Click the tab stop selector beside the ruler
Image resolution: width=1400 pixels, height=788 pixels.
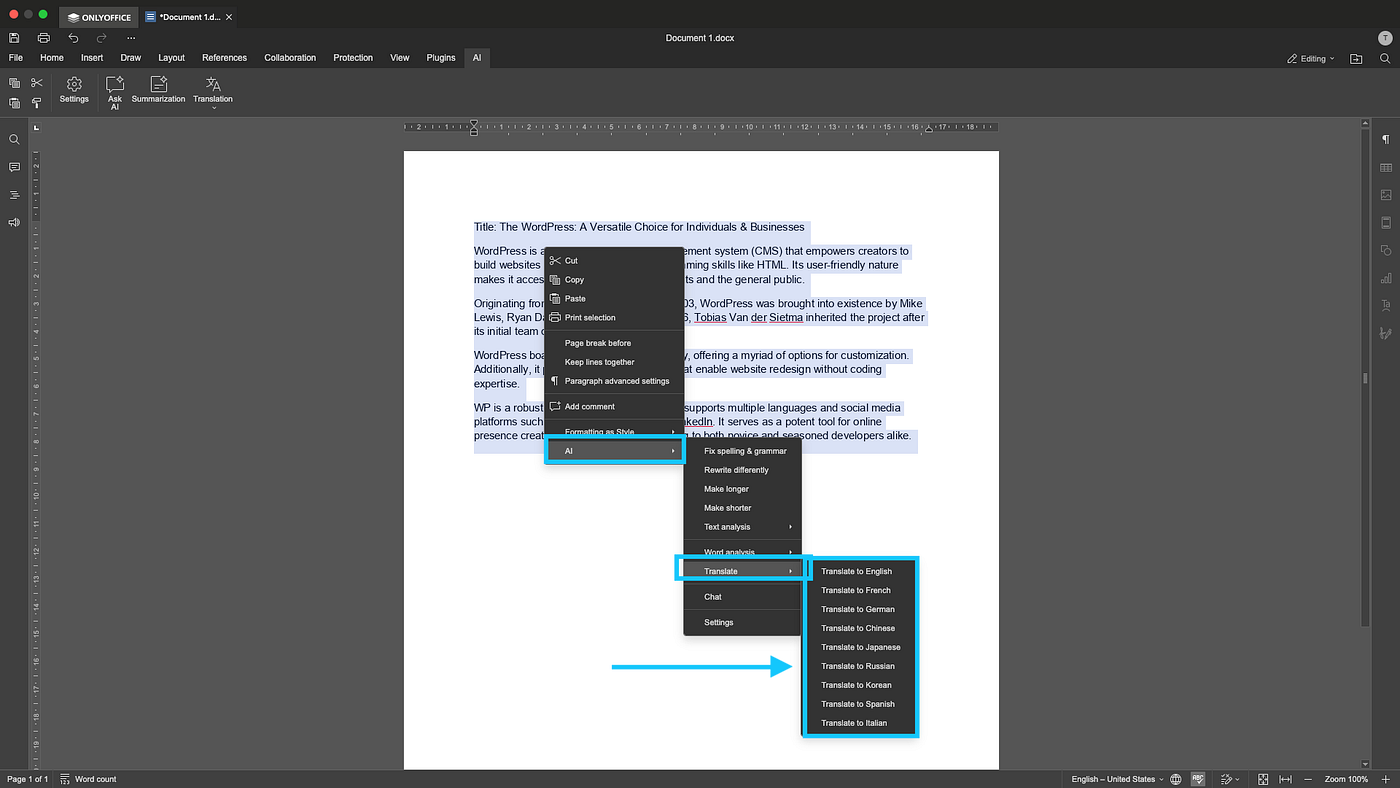pos(36,128)
